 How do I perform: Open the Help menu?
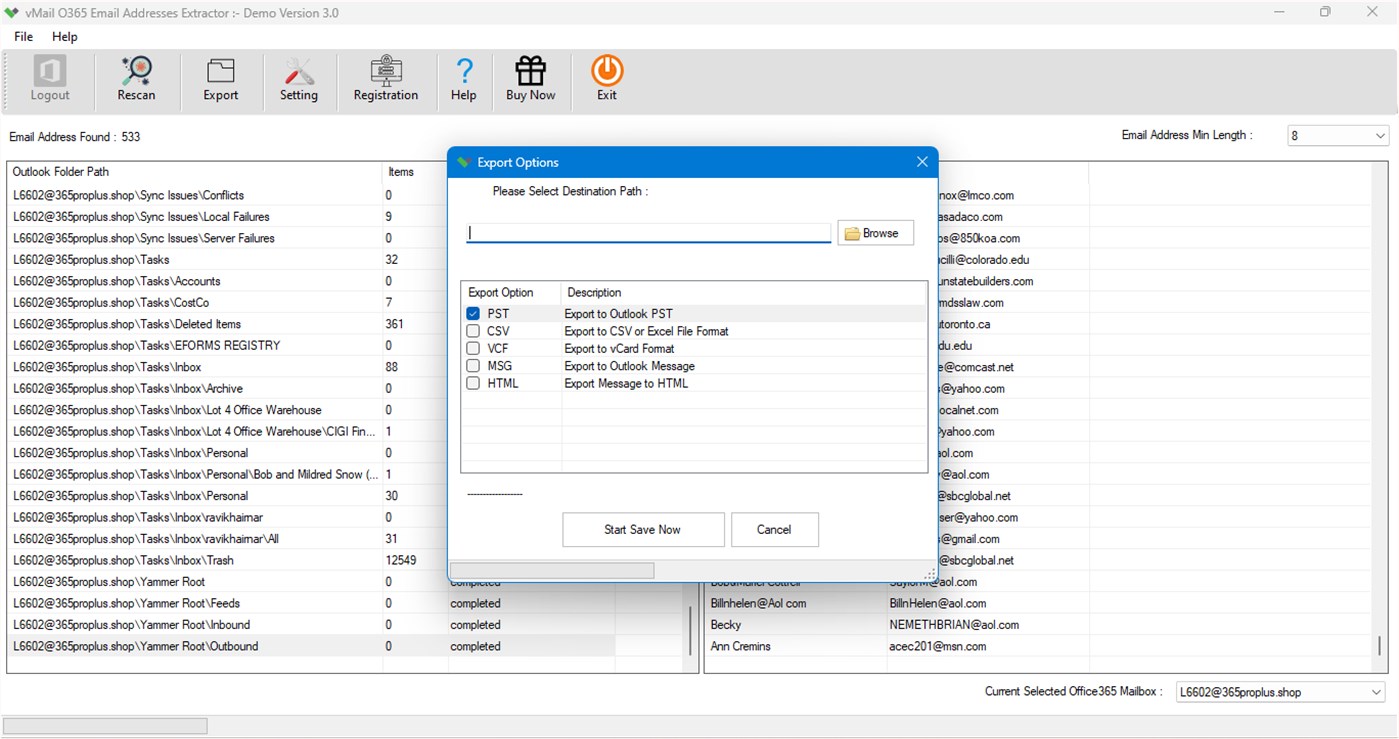pos(64,36)
